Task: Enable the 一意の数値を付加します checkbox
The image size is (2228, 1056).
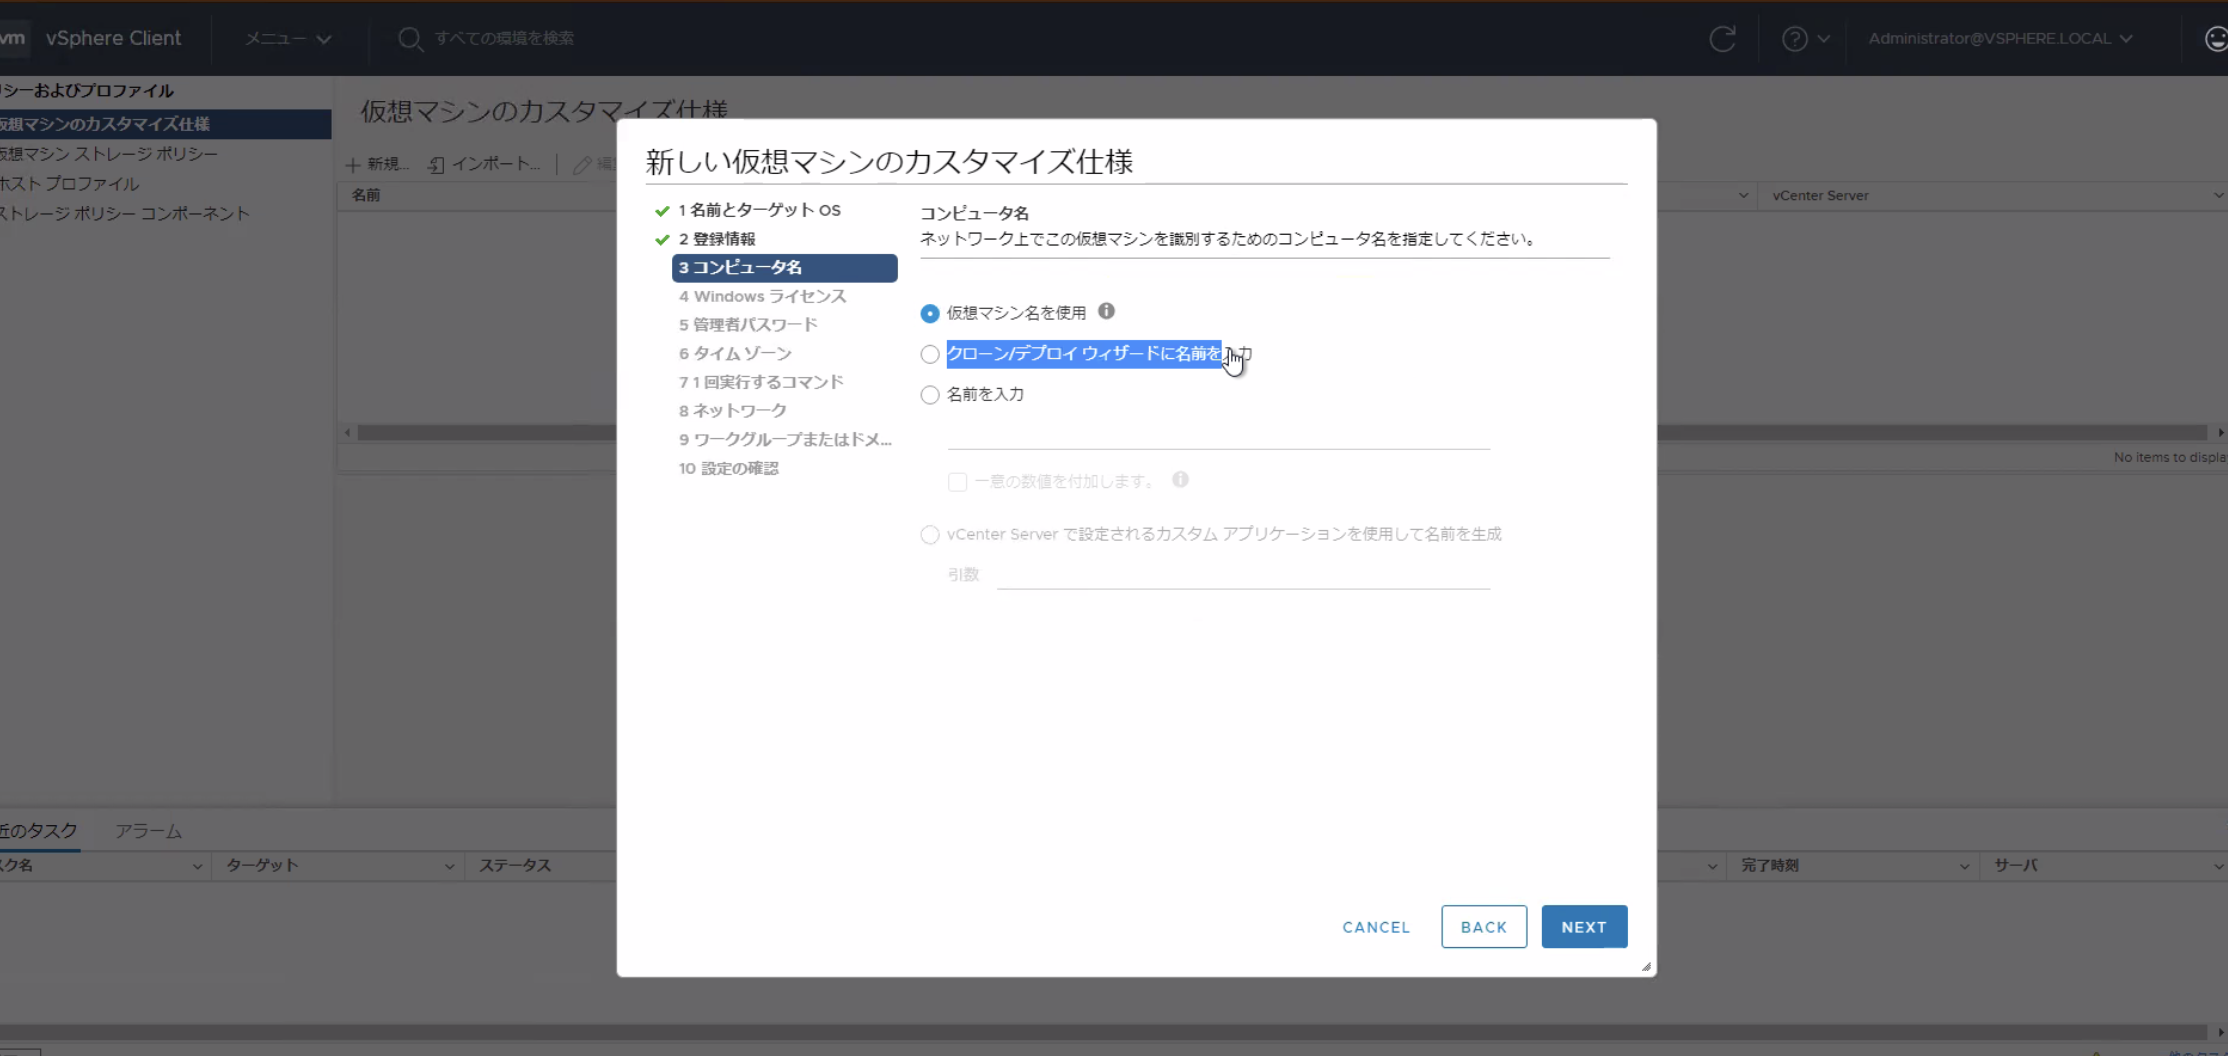Action: (x=956, y=481)
